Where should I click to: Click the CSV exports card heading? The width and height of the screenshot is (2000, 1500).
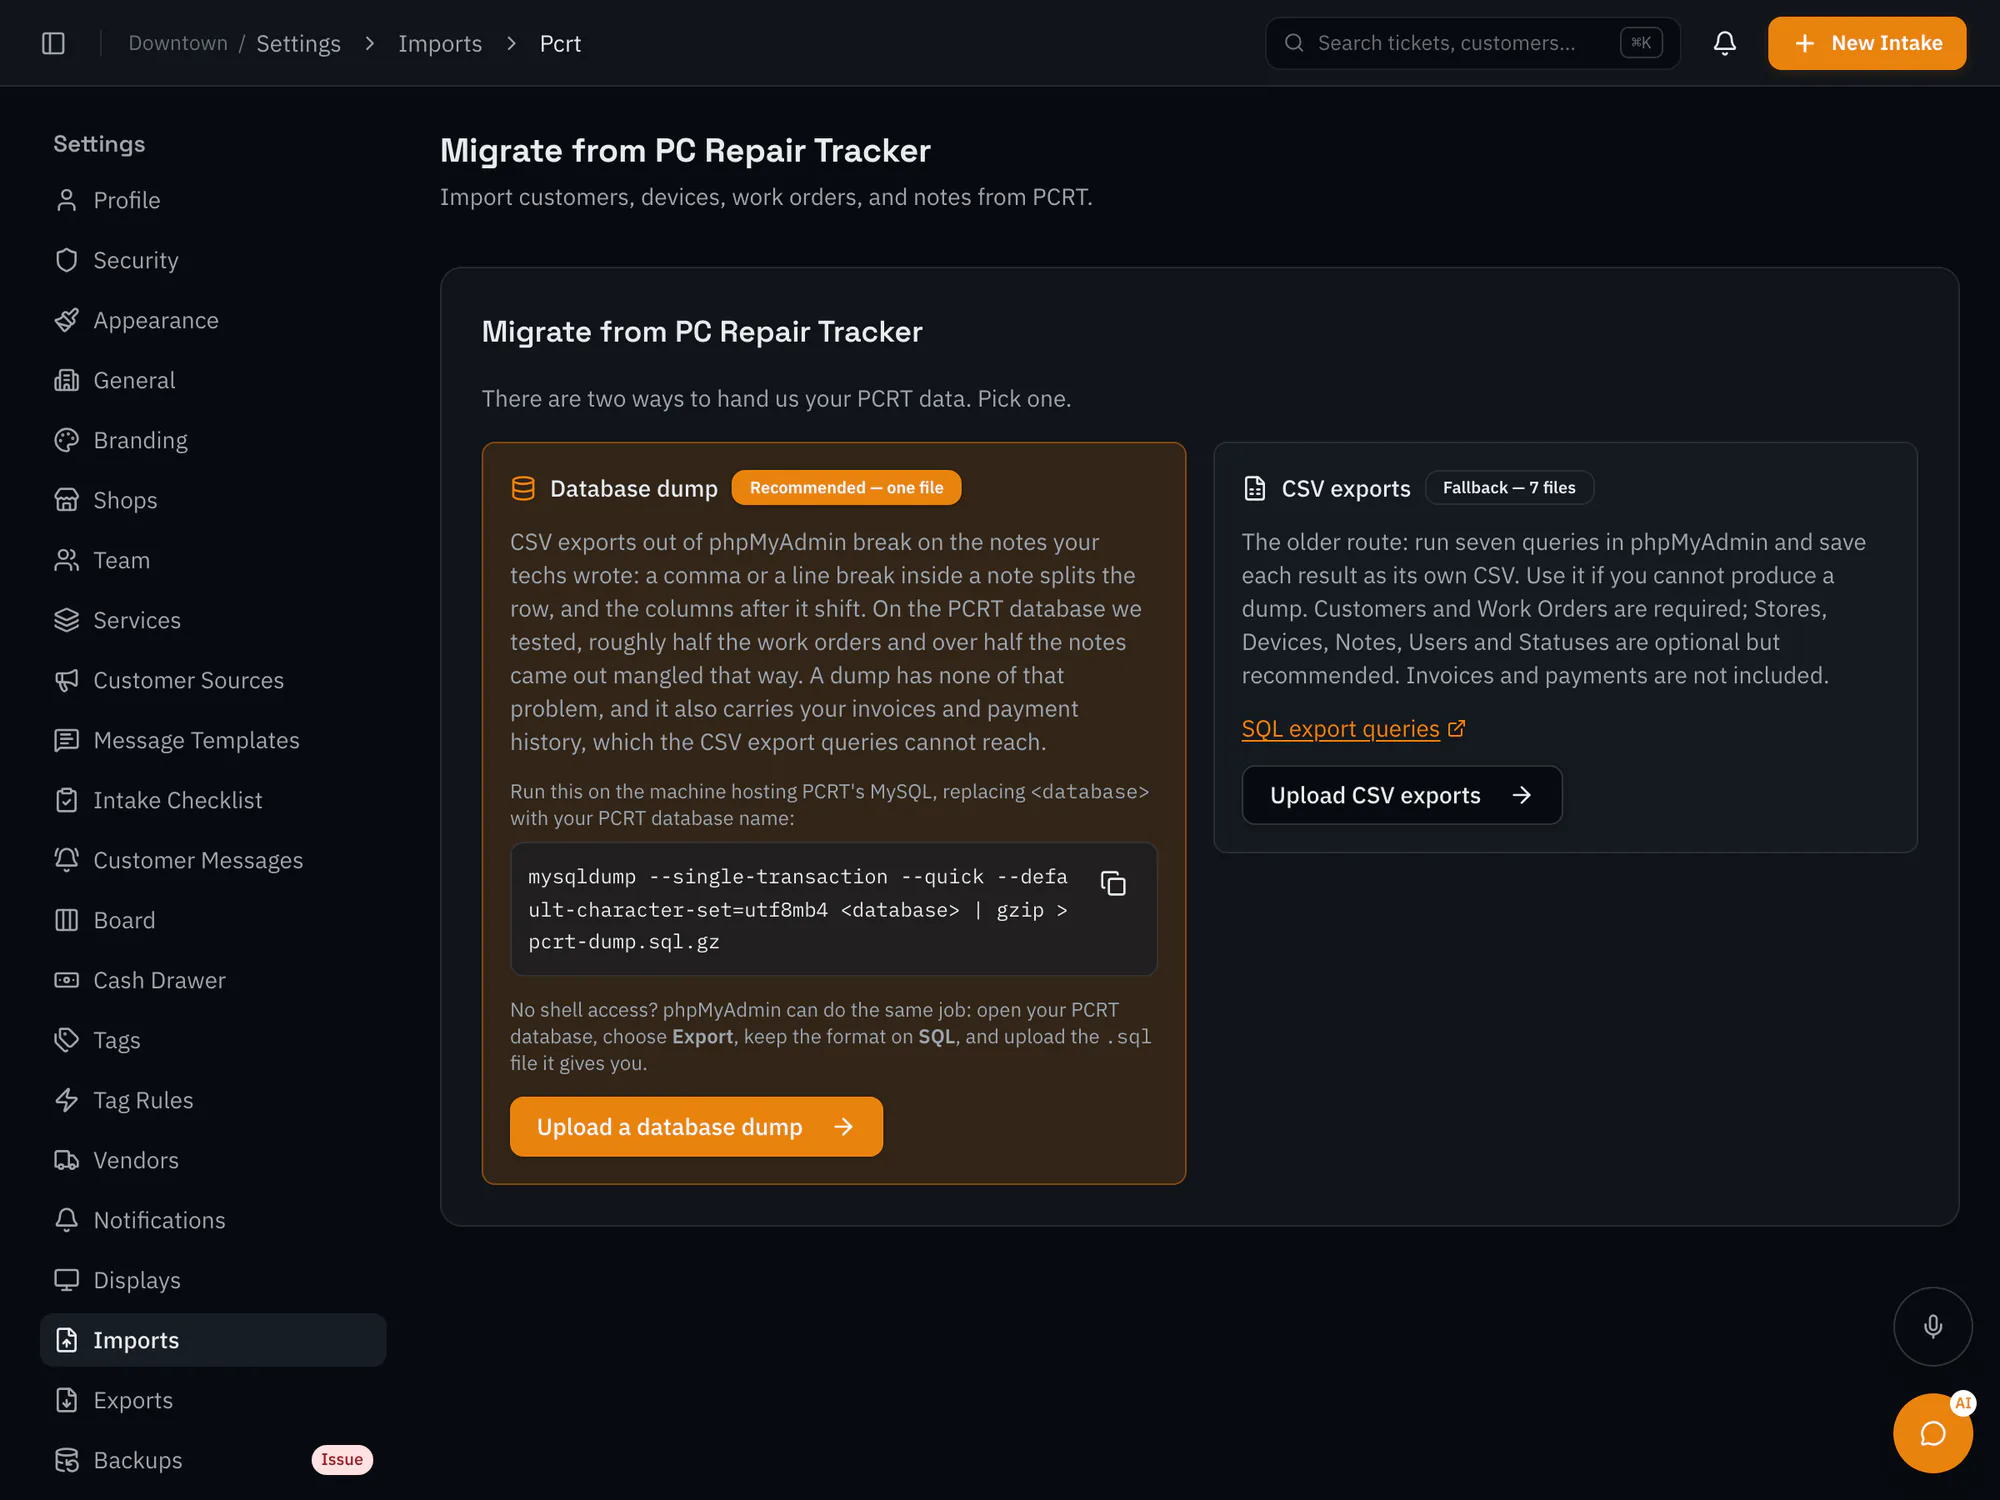[x=1345, y=488]
